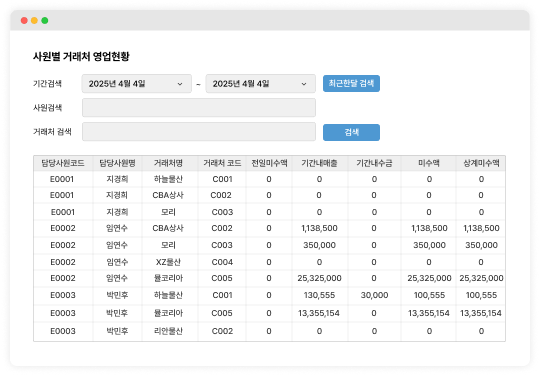Select code C004 cell

coord(222,262)
